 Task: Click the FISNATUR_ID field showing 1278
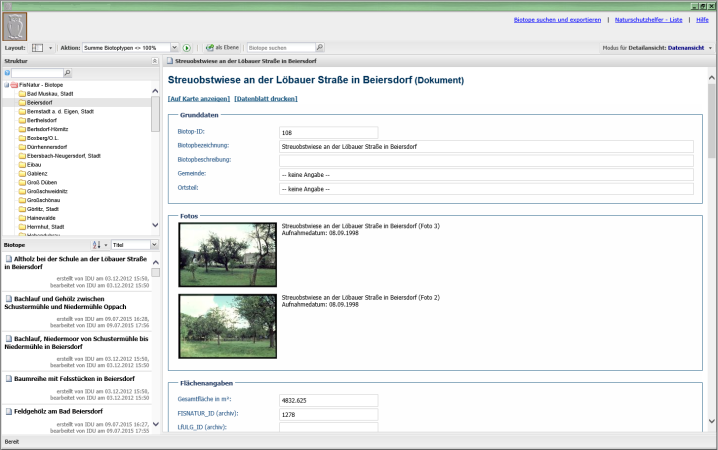click(328, 415)
